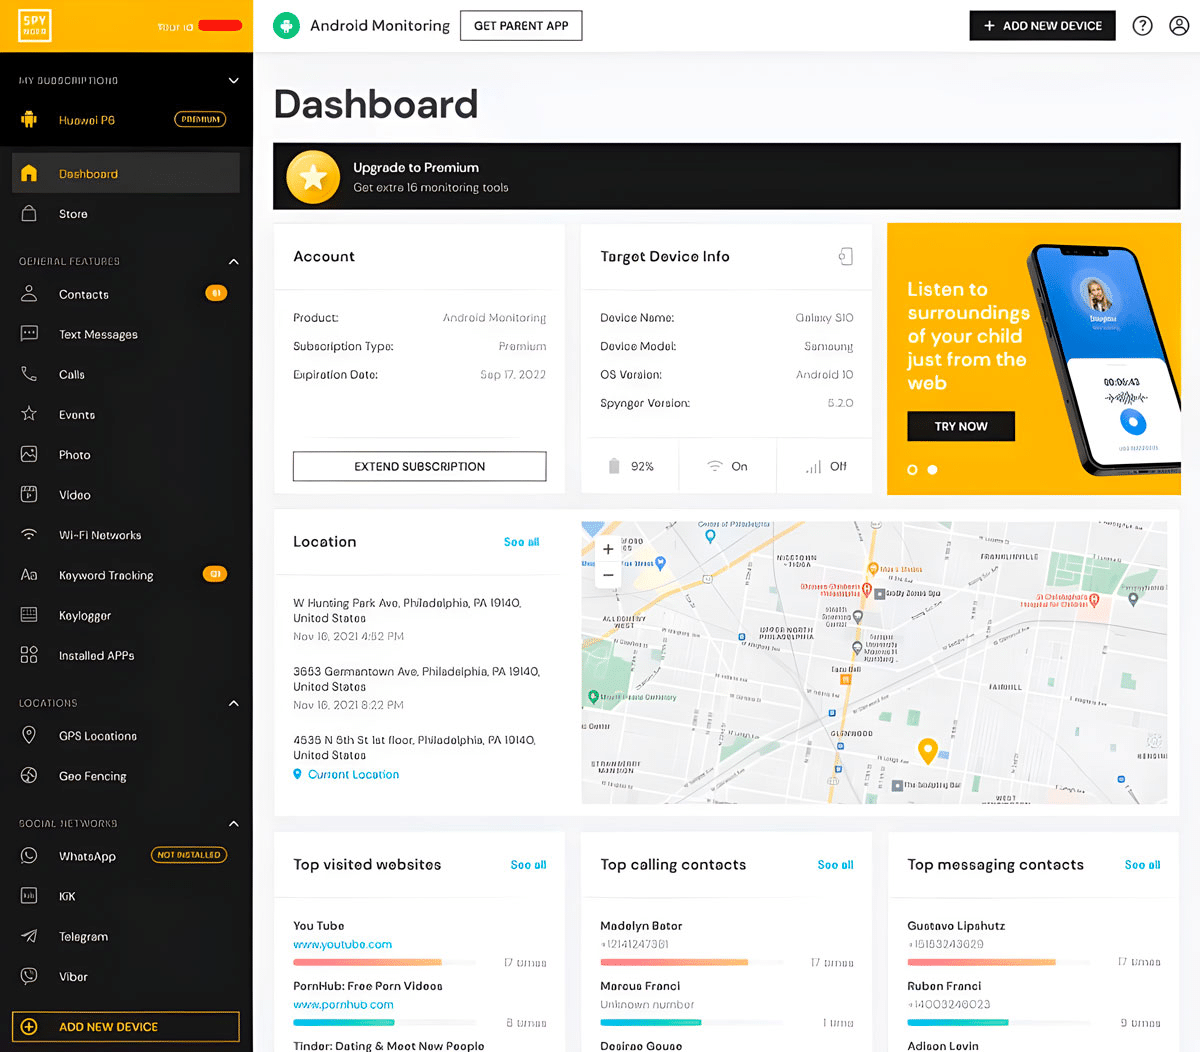Viewport: 1200px width, 1052px height.
Task: Click the Photo picture icon
Action: click(x=29, y=454)
